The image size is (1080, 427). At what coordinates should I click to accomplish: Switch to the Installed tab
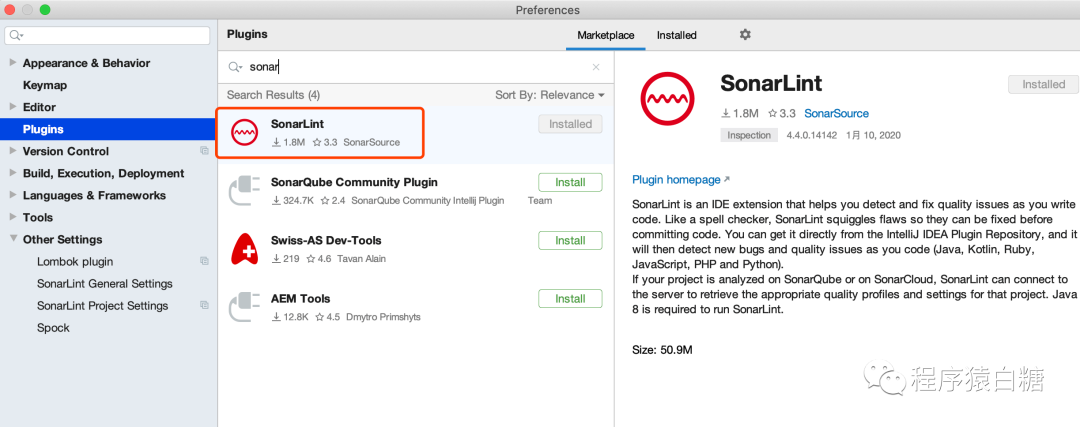click(x=676, y=35)
